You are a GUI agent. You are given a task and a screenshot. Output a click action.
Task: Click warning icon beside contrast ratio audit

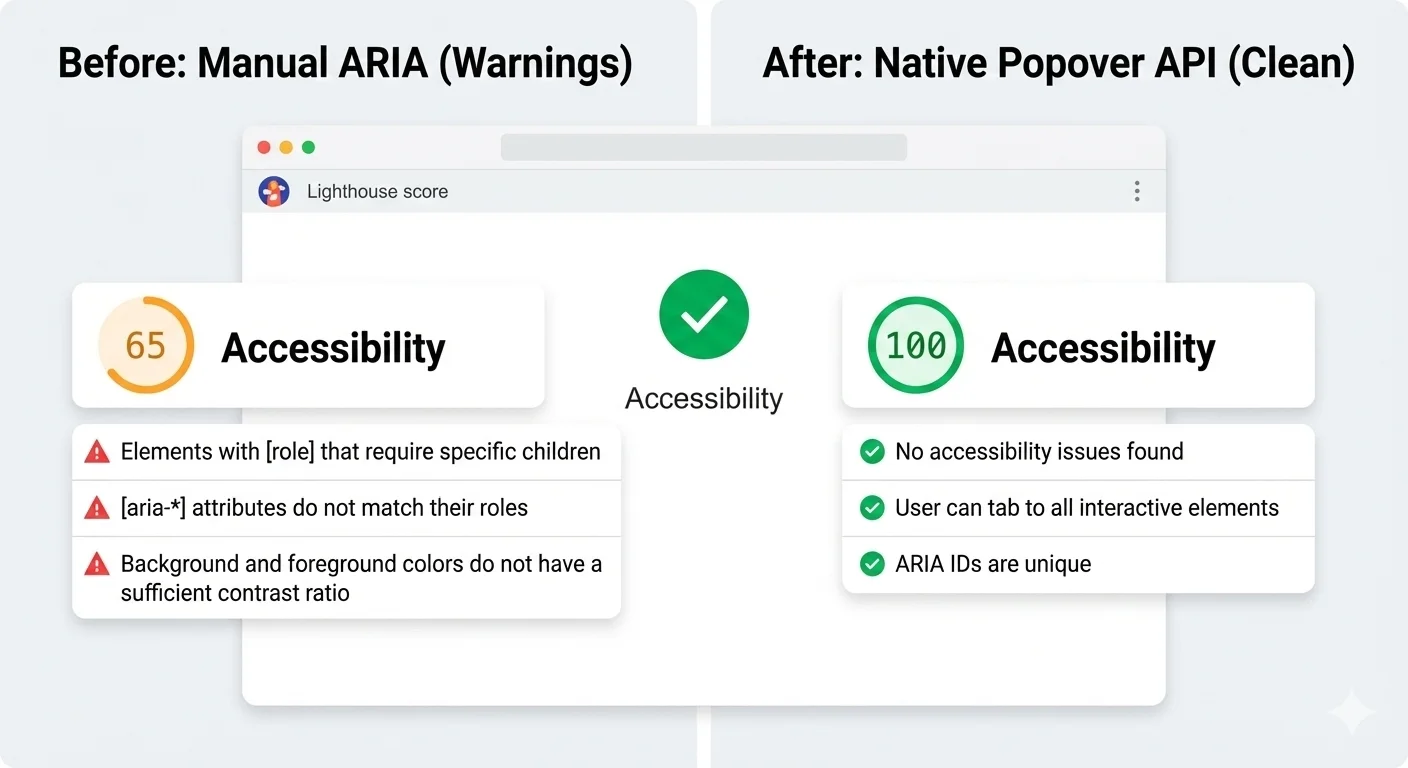[97, 565]
